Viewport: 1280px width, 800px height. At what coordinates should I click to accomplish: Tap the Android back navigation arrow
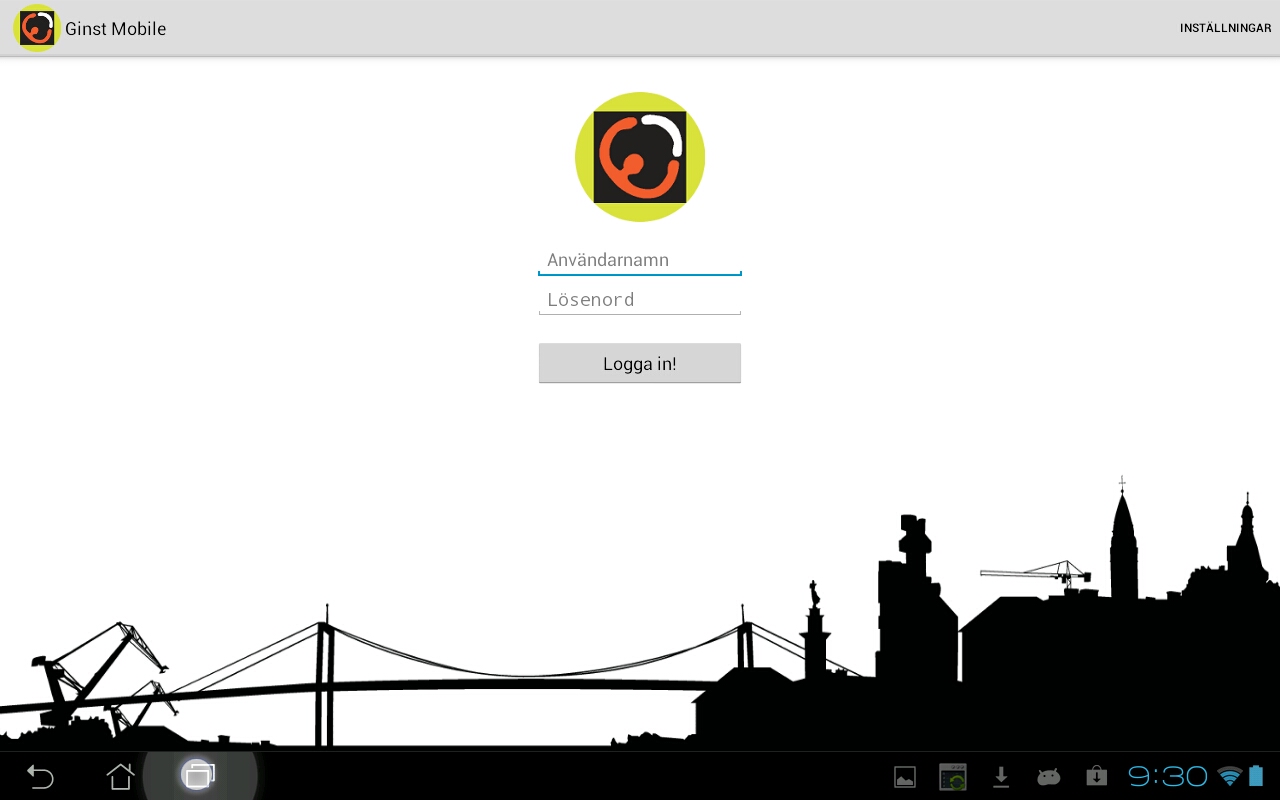coord(40,776)
